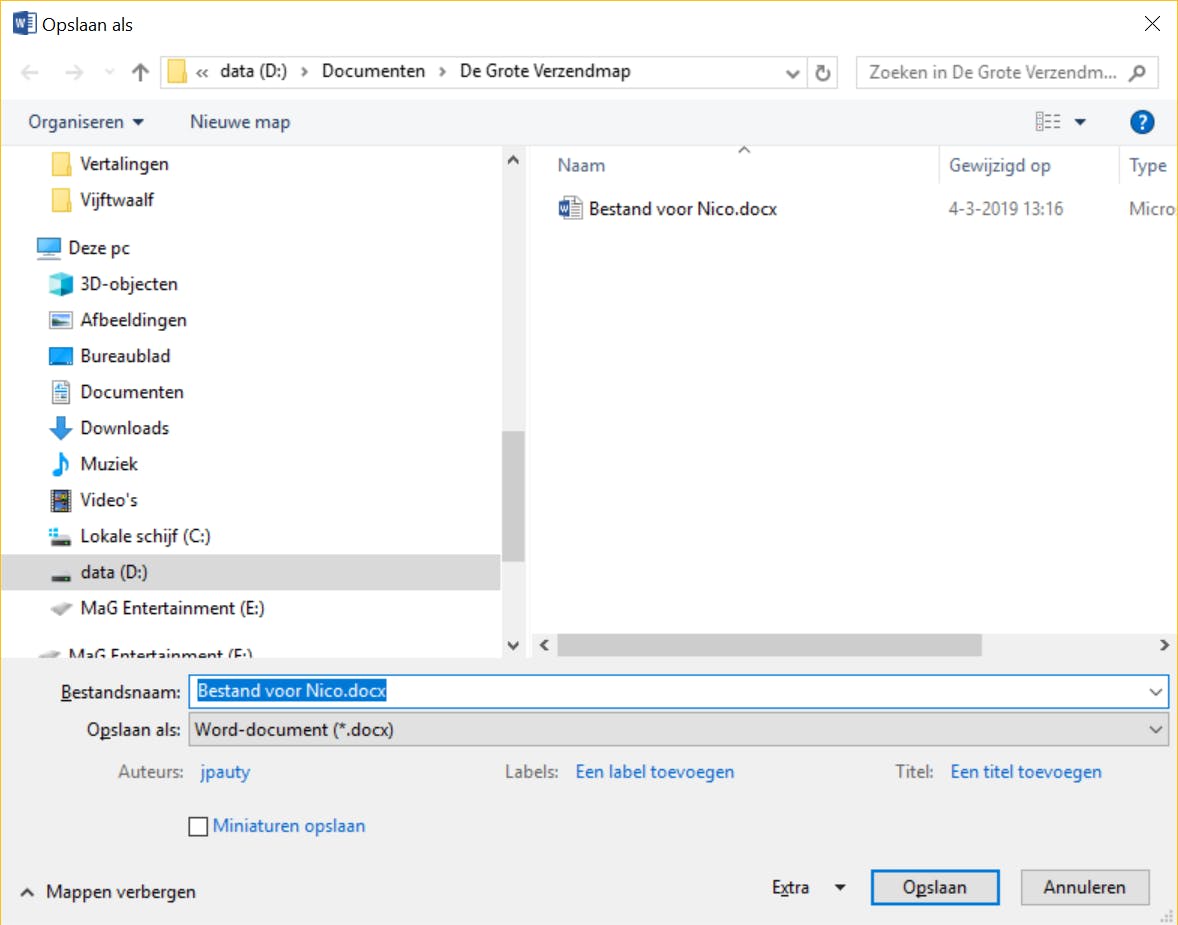Sort files by the Naam column
Image resolution: width=1178 pixels, height=925 pixels.
(x=581, y=165)
